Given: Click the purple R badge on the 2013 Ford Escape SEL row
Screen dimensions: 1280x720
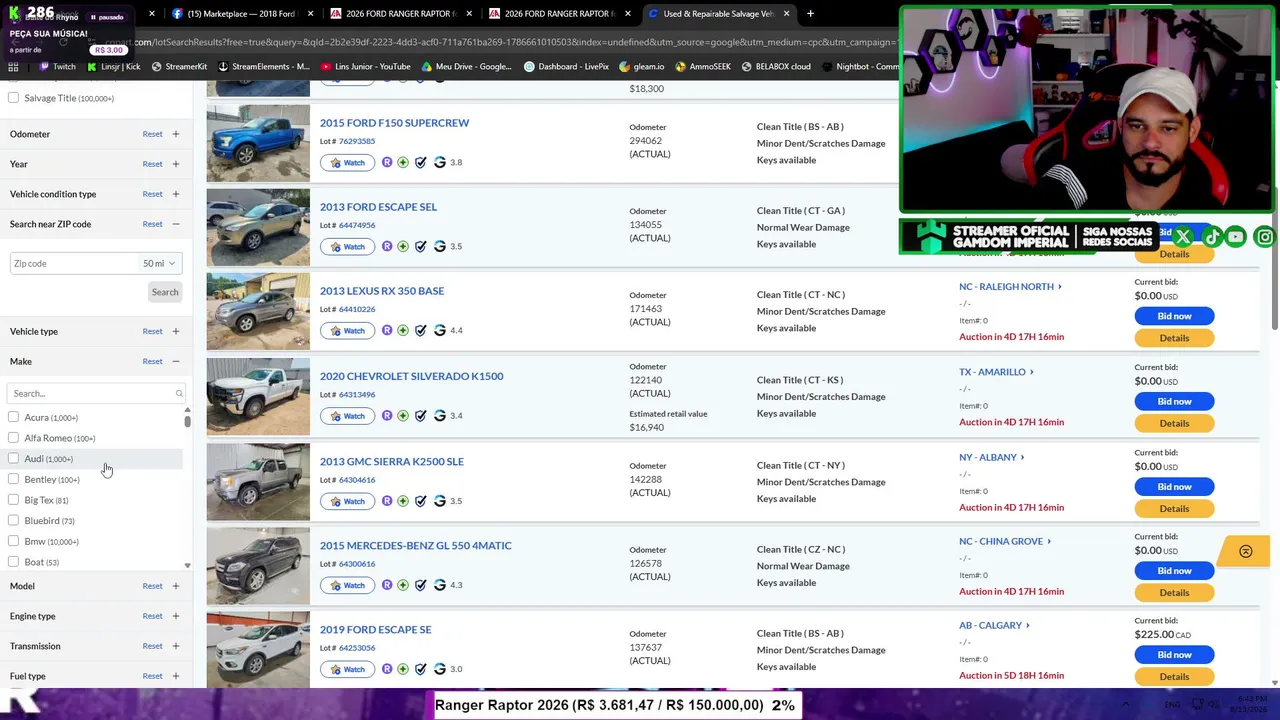Looking at the screenshot, I should pos(387,246).
